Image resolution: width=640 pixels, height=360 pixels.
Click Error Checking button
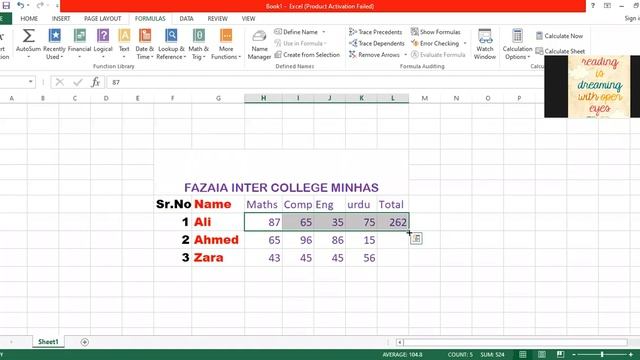(x=435, y=43)
